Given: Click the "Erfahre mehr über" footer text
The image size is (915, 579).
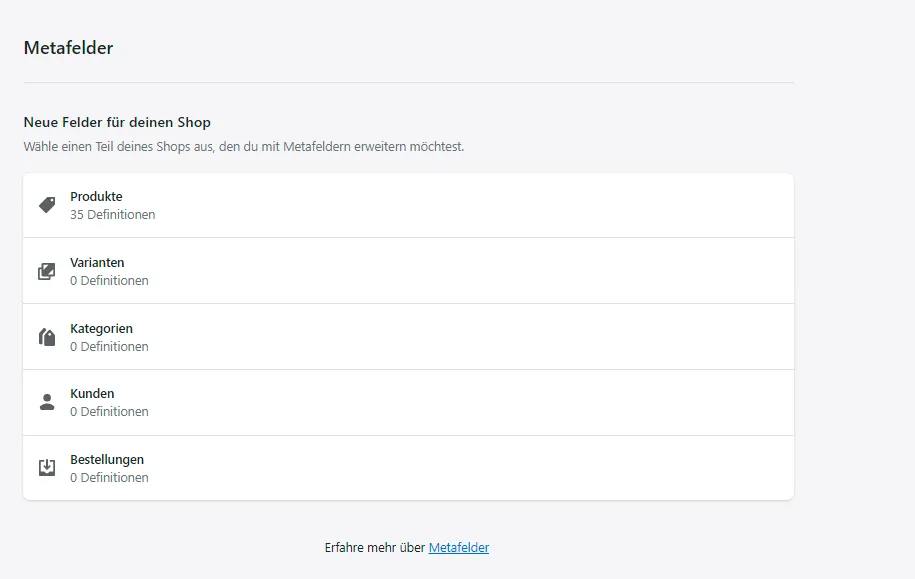Looking at the screenshot, I should pyautogui.click(x=375, y=548).
